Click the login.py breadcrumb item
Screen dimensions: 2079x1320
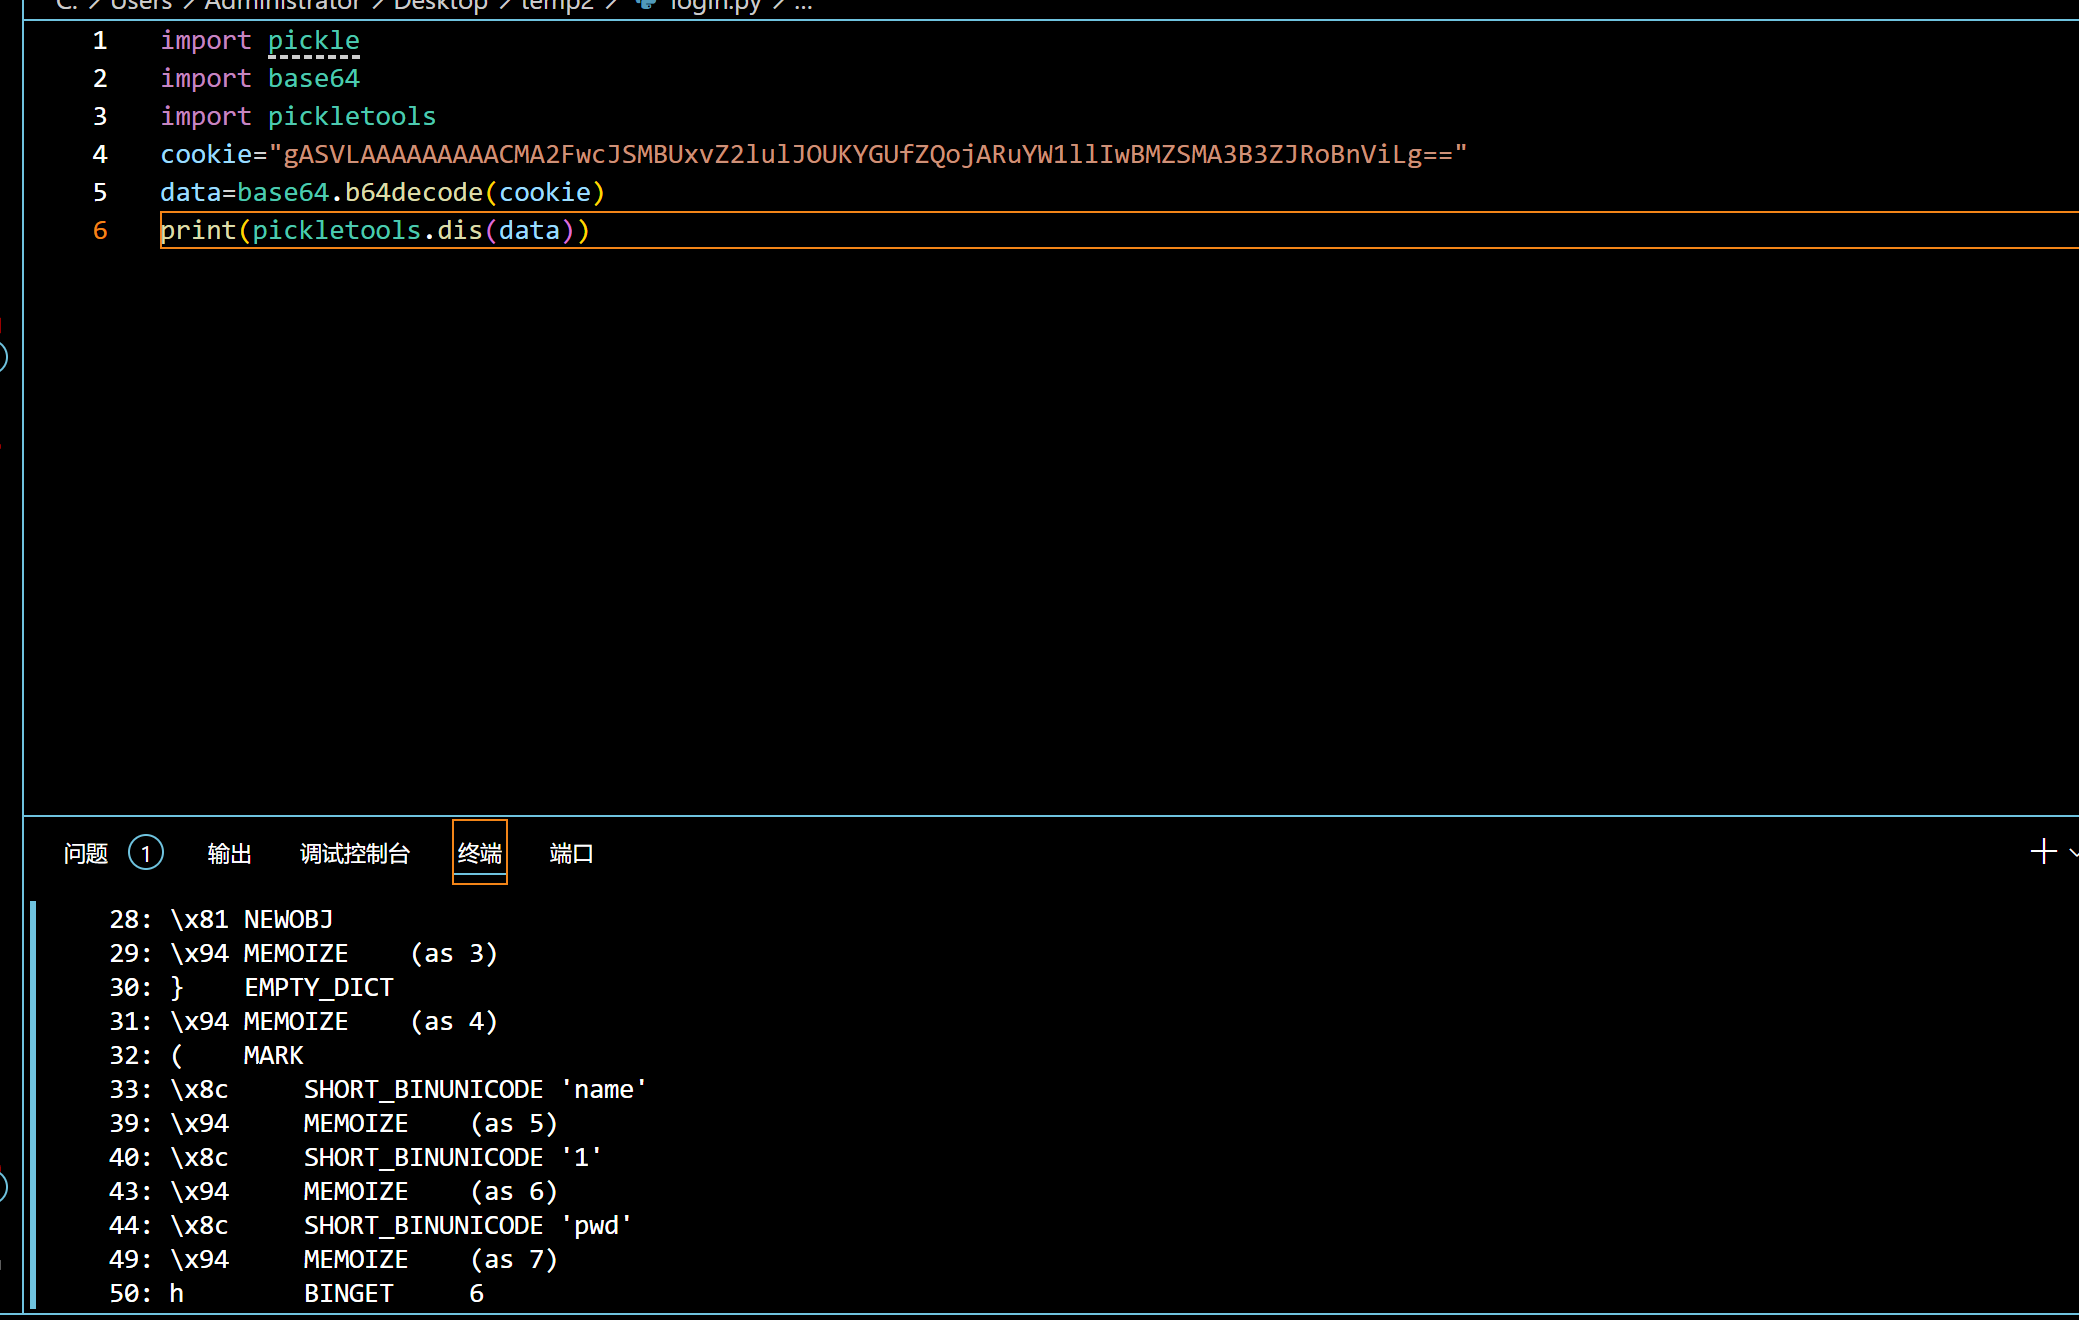pos(714,5)
